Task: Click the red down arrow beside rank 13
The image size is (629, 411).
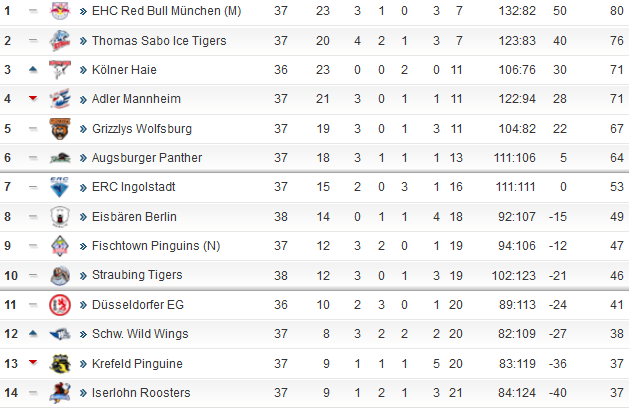Action: (33, 362)
